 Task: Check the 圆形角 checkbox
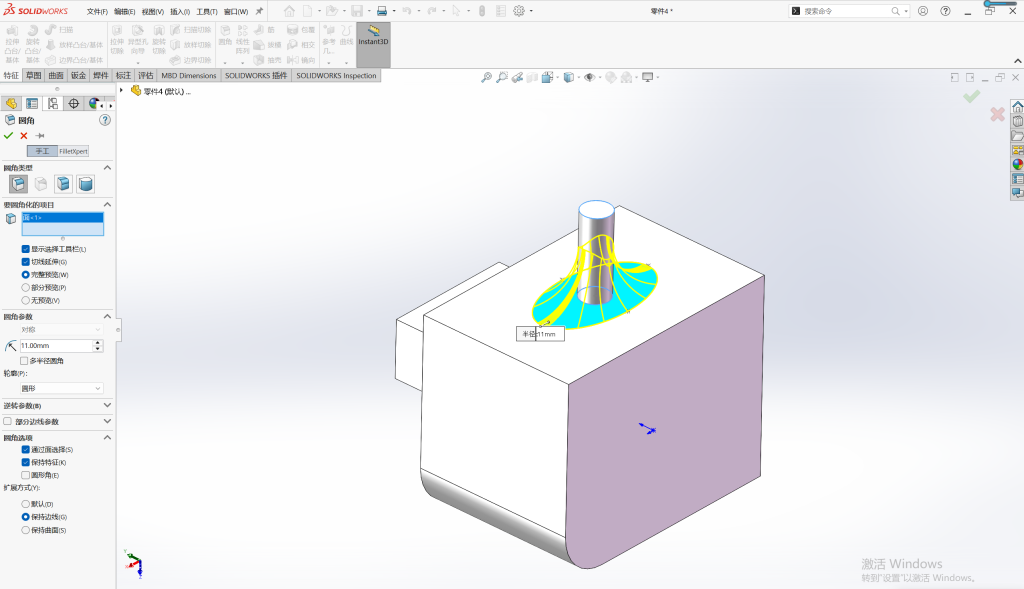(25, 475)
